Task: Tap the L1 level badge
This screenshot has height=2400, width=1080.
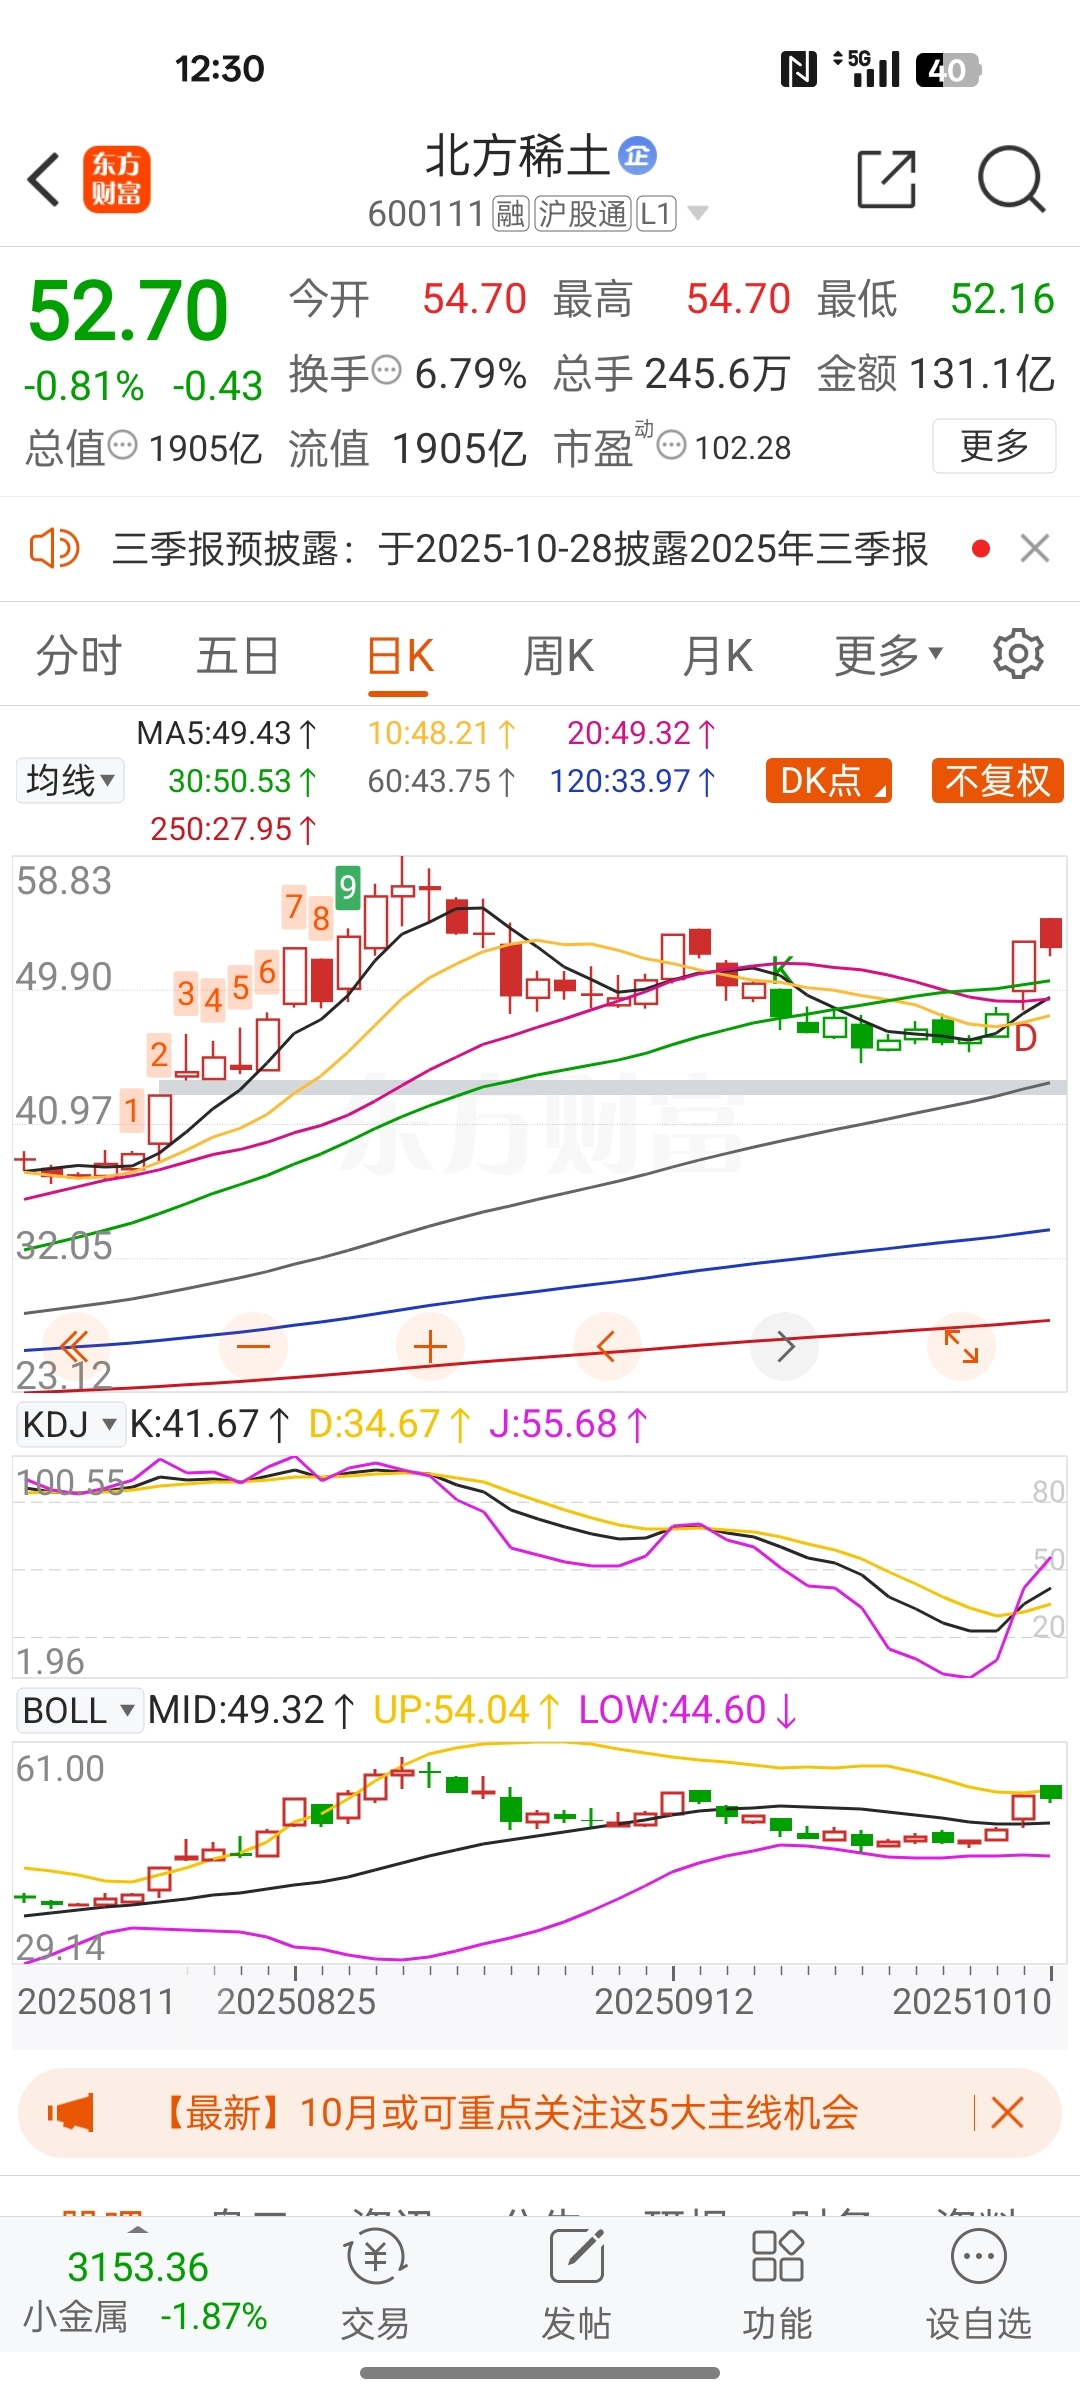Action: click(x=656, y=214)
